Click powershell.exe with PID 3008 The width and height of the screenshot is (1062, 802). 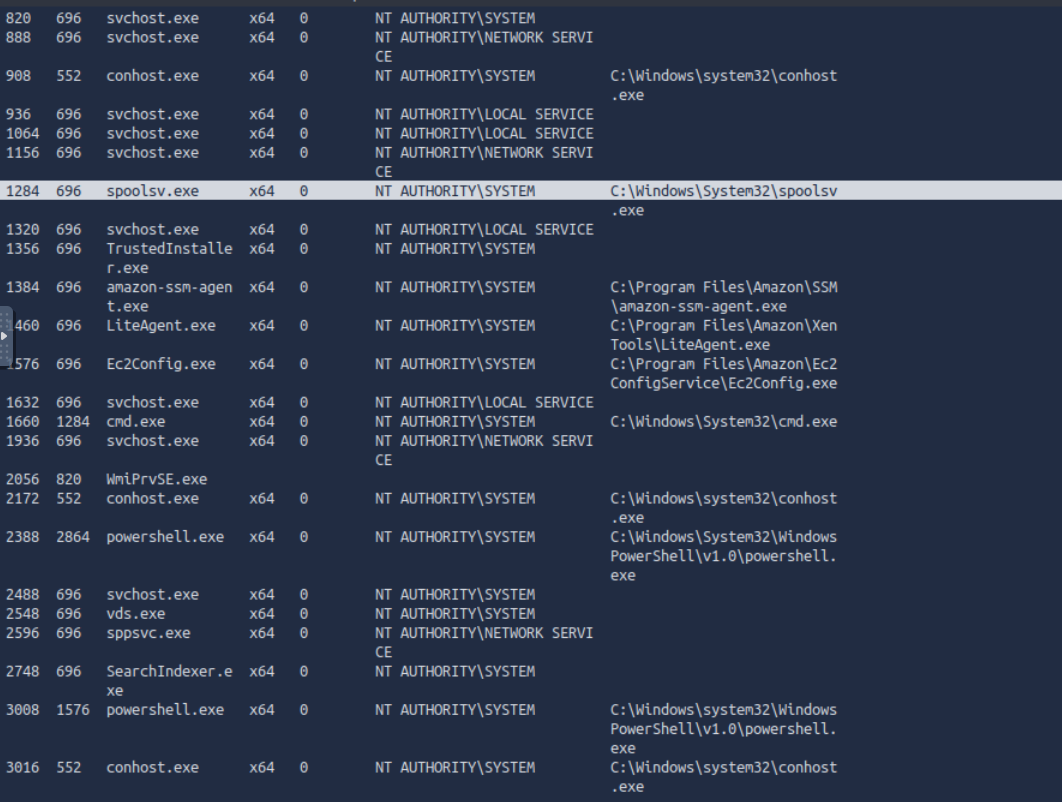[x=164, y=710]
